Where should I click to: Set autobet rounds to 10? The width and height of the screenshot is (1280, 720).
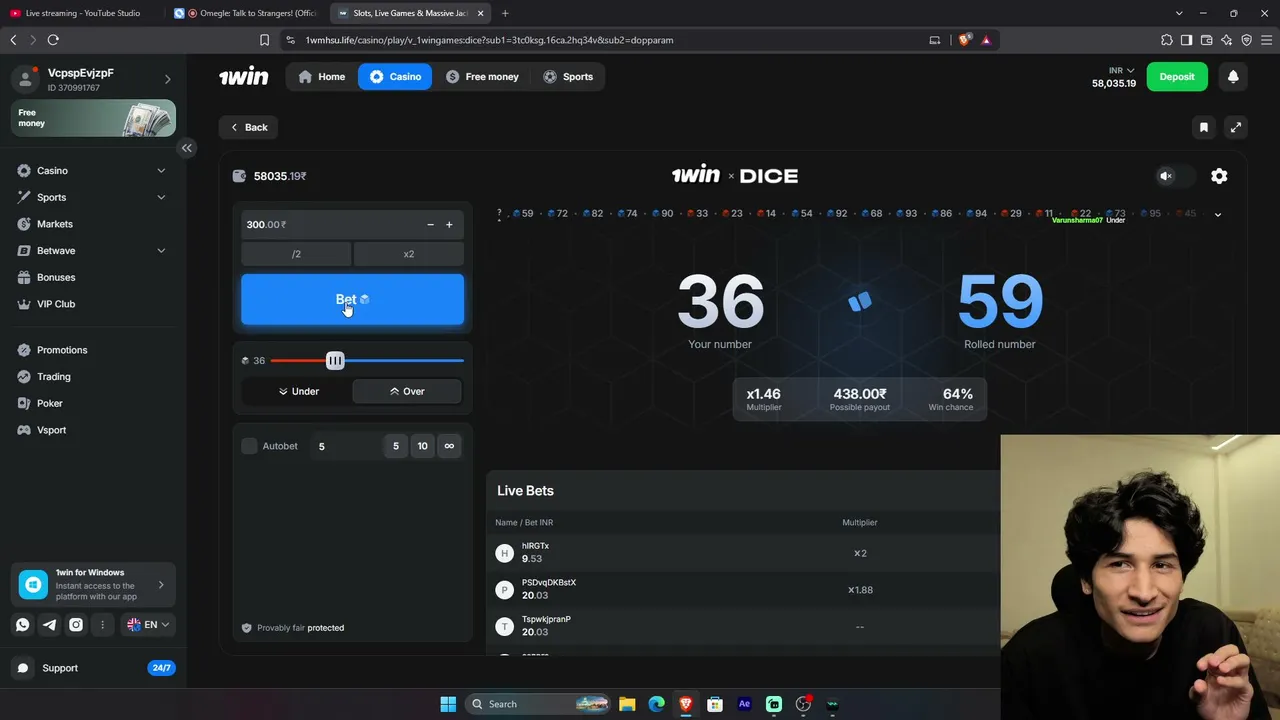pyautogui.click(x=422, y=446)
